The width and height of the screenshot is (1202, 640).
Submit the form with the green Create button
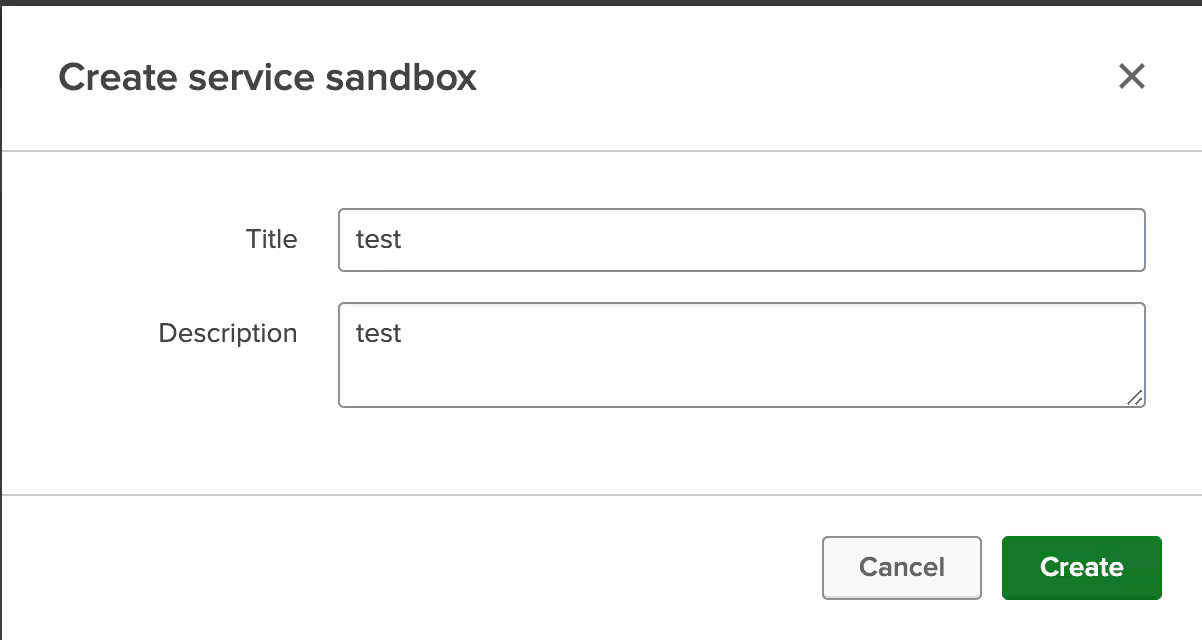coord(1081,567)
